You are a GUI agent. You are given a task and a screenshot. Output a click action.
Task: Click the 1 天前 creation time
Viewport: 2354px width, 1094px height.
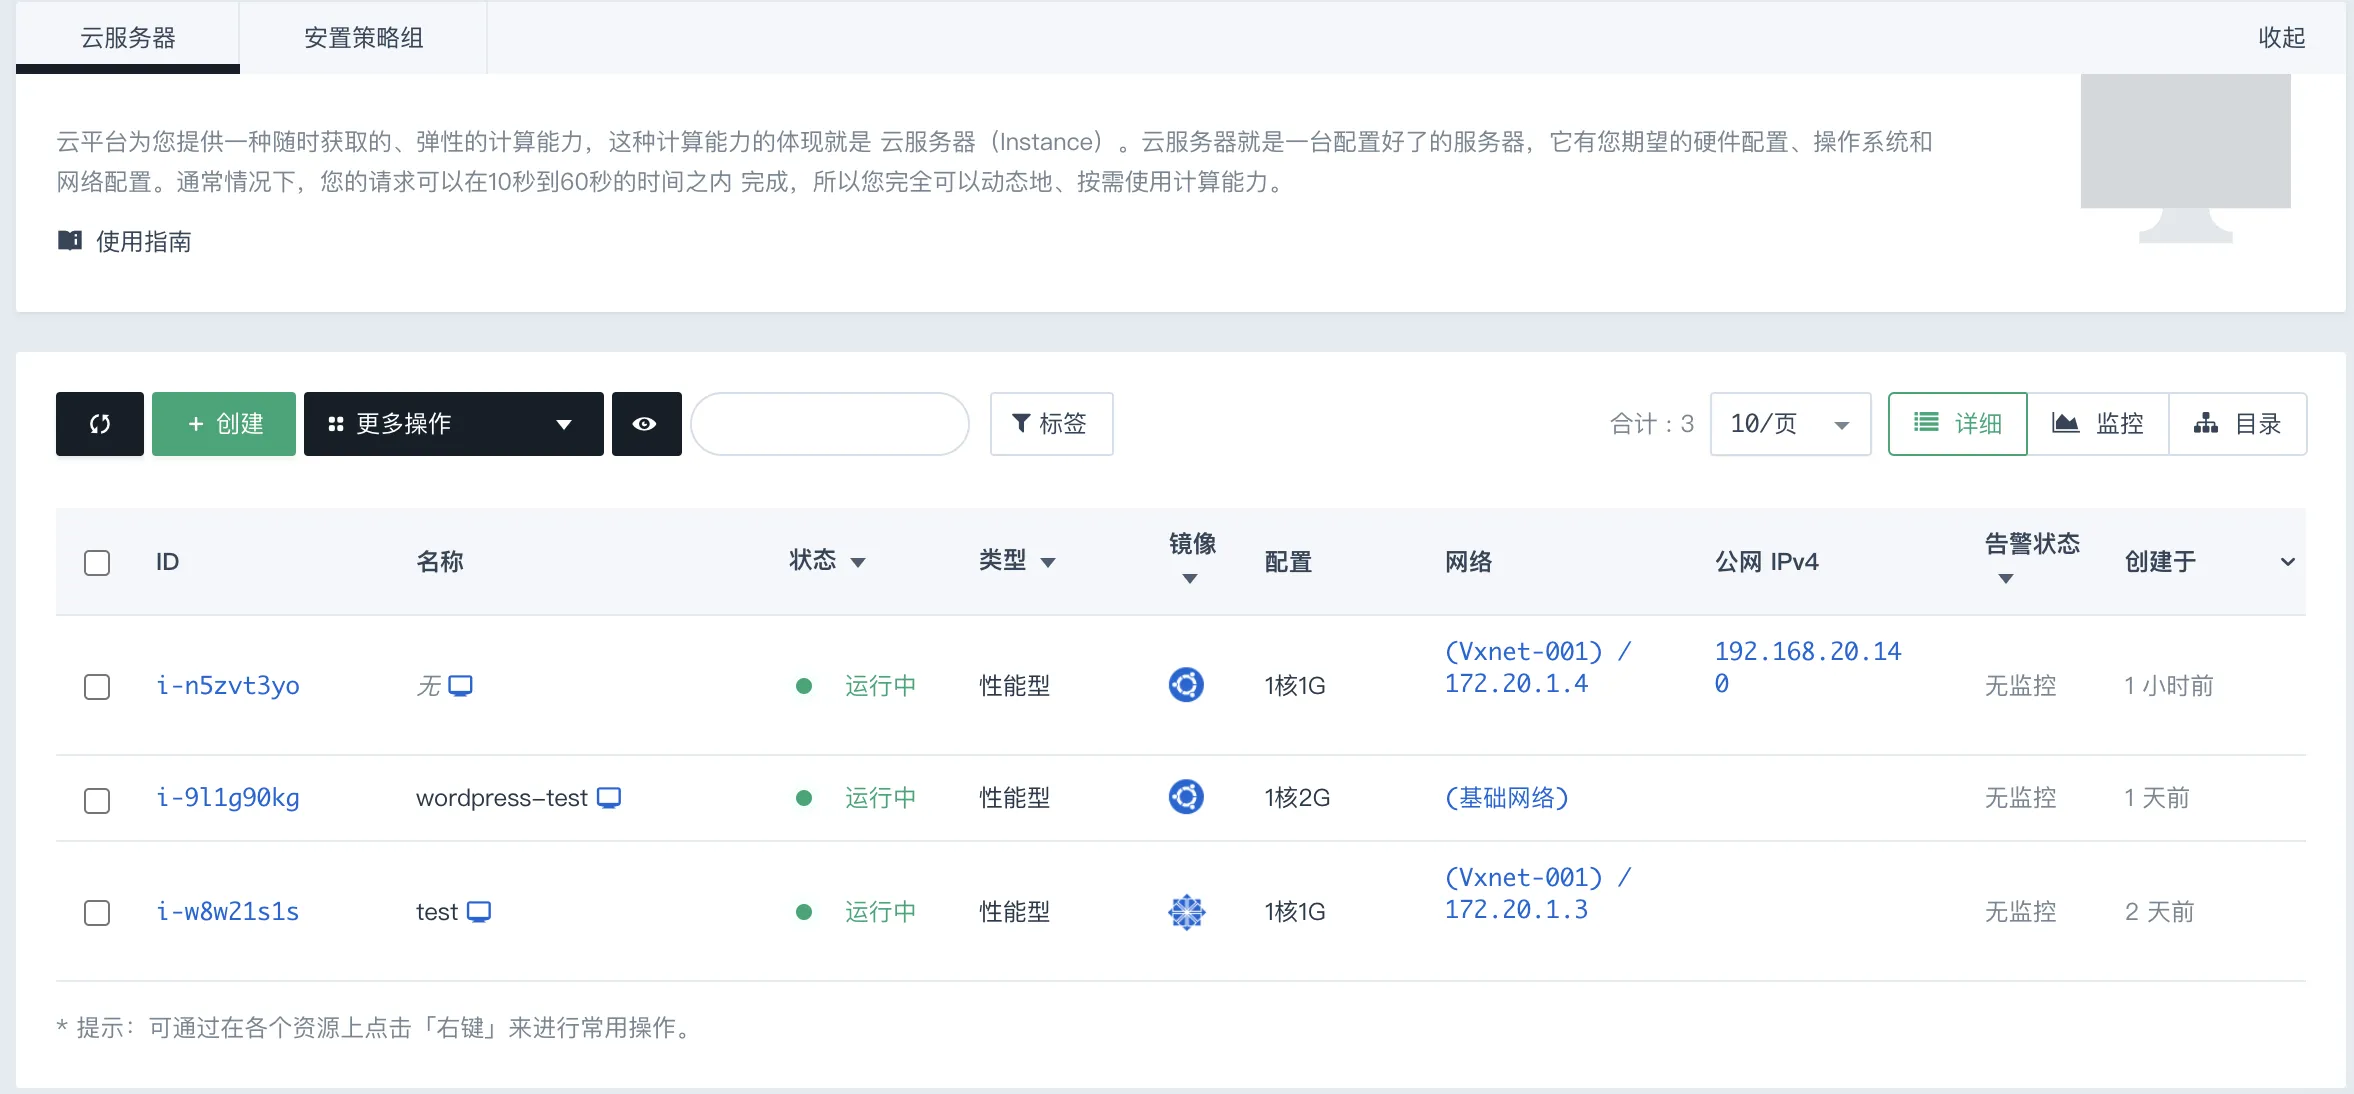point(2157,798)
